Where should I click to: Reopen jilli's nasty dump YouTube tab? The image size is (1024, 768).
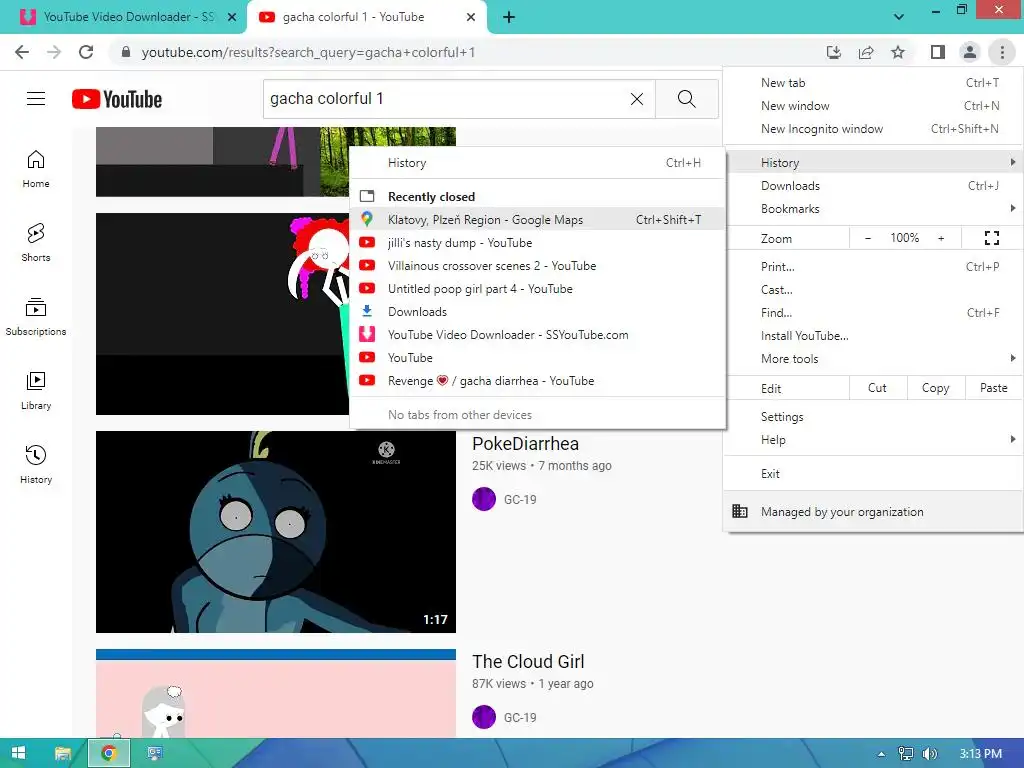tap(537, 243)
